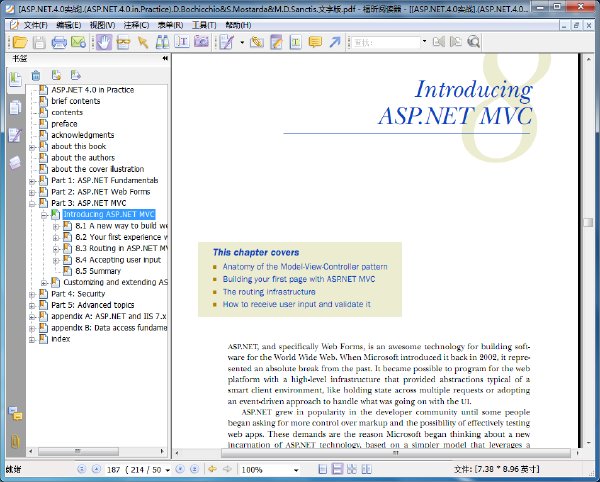Enable continuous page layout
600x482 pixels.
pyautogui.click(x=337, y=469)
